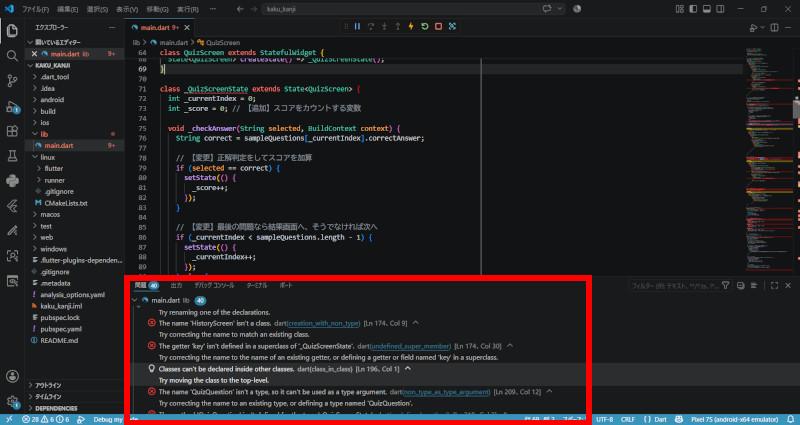Open the Run and Debug view

point(12,107)
